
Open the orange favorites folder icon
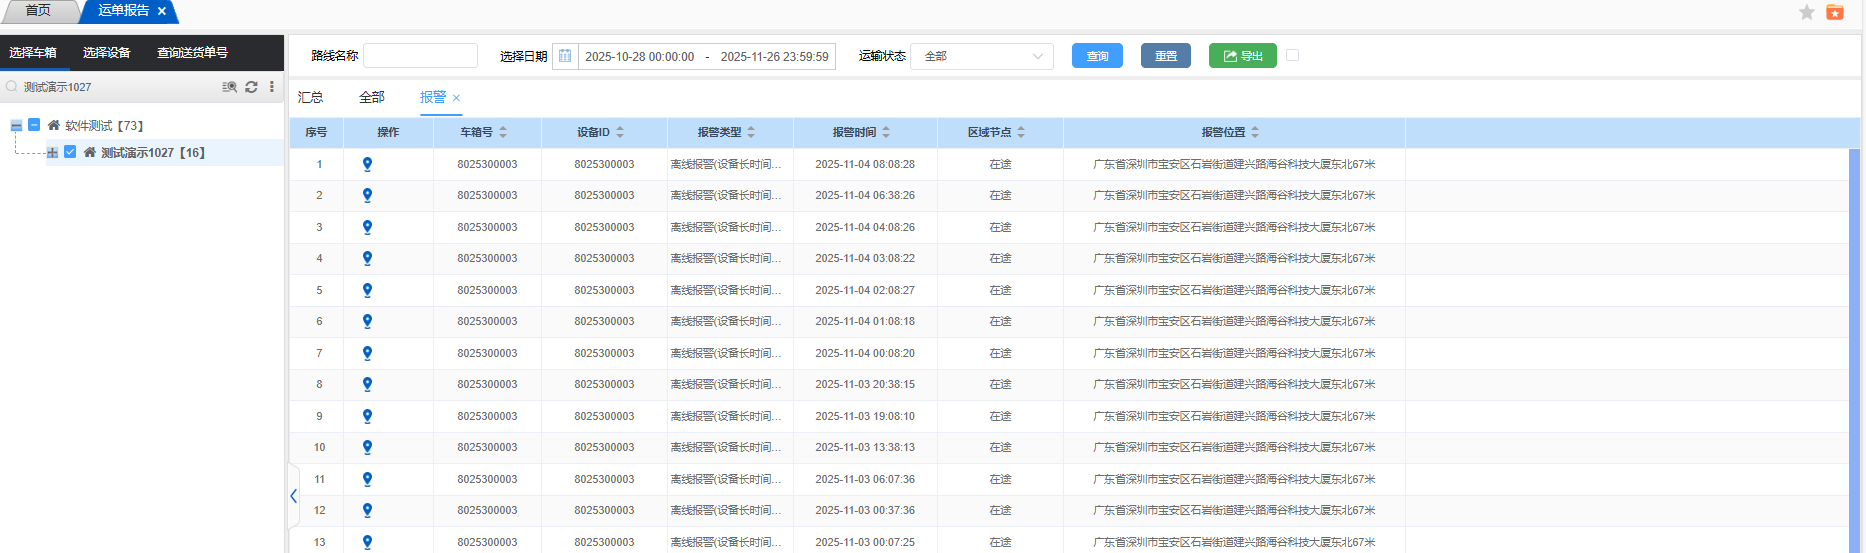1834,12
